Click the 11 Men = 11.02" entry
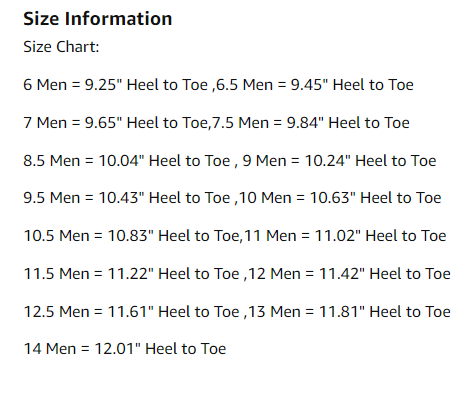Screen dimensions: 456x402 (302, 236)
